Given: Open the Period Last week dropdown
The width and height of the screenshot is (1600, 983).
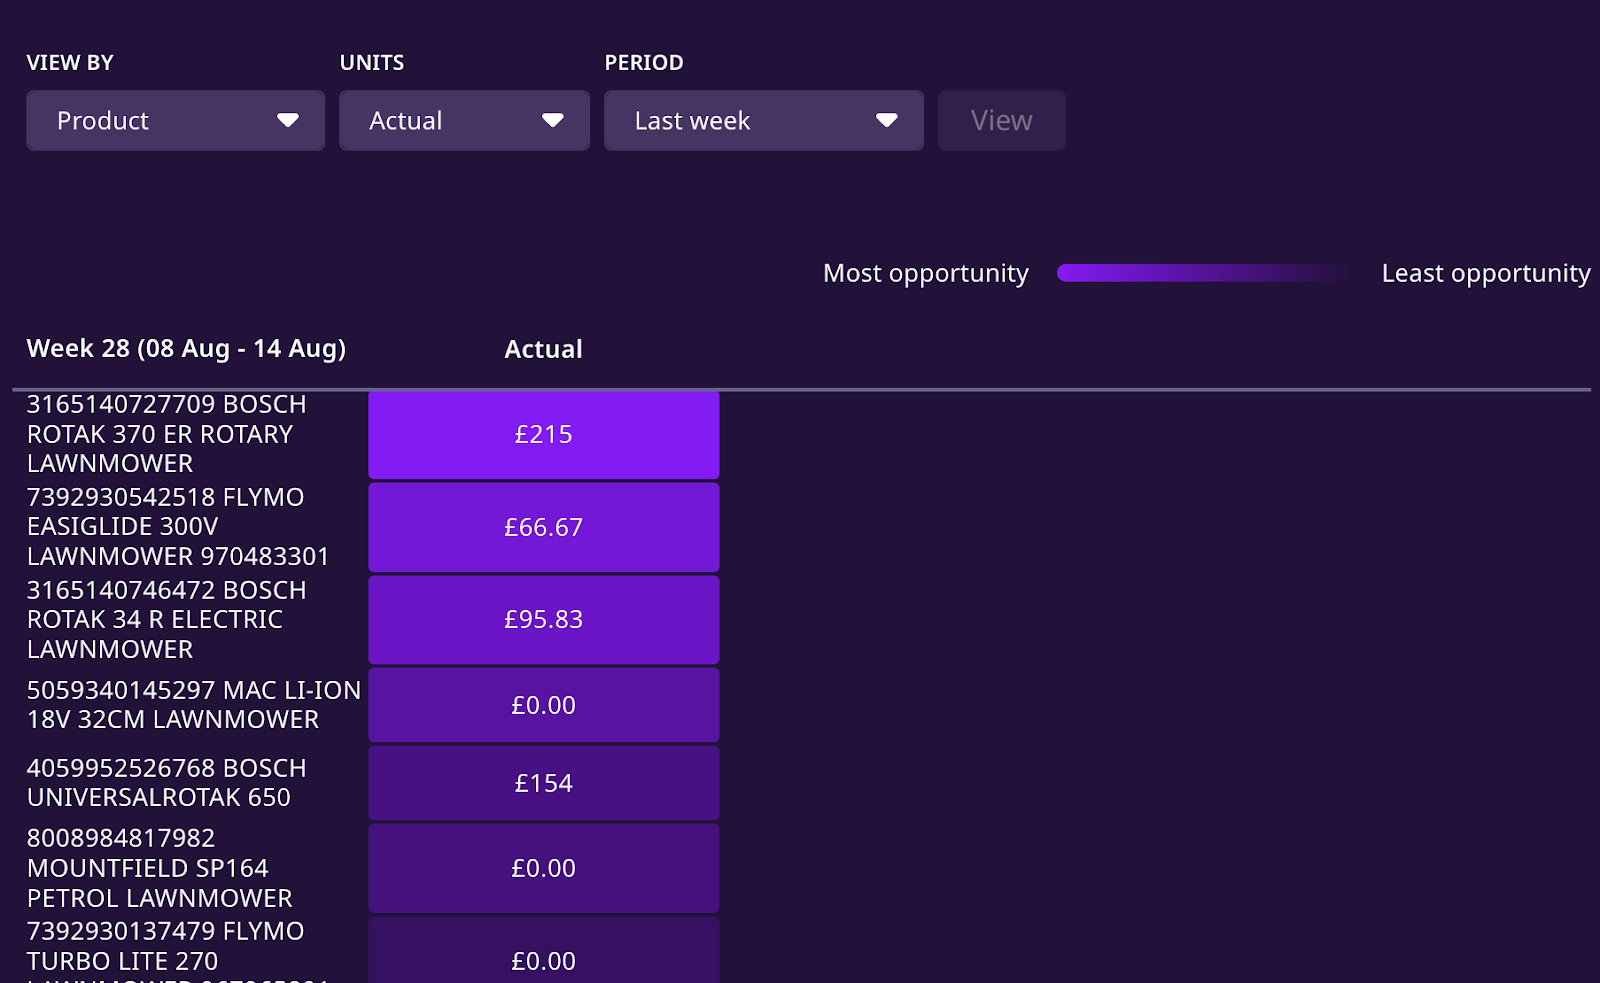Looking at the screenshot, I should [763, 121].
